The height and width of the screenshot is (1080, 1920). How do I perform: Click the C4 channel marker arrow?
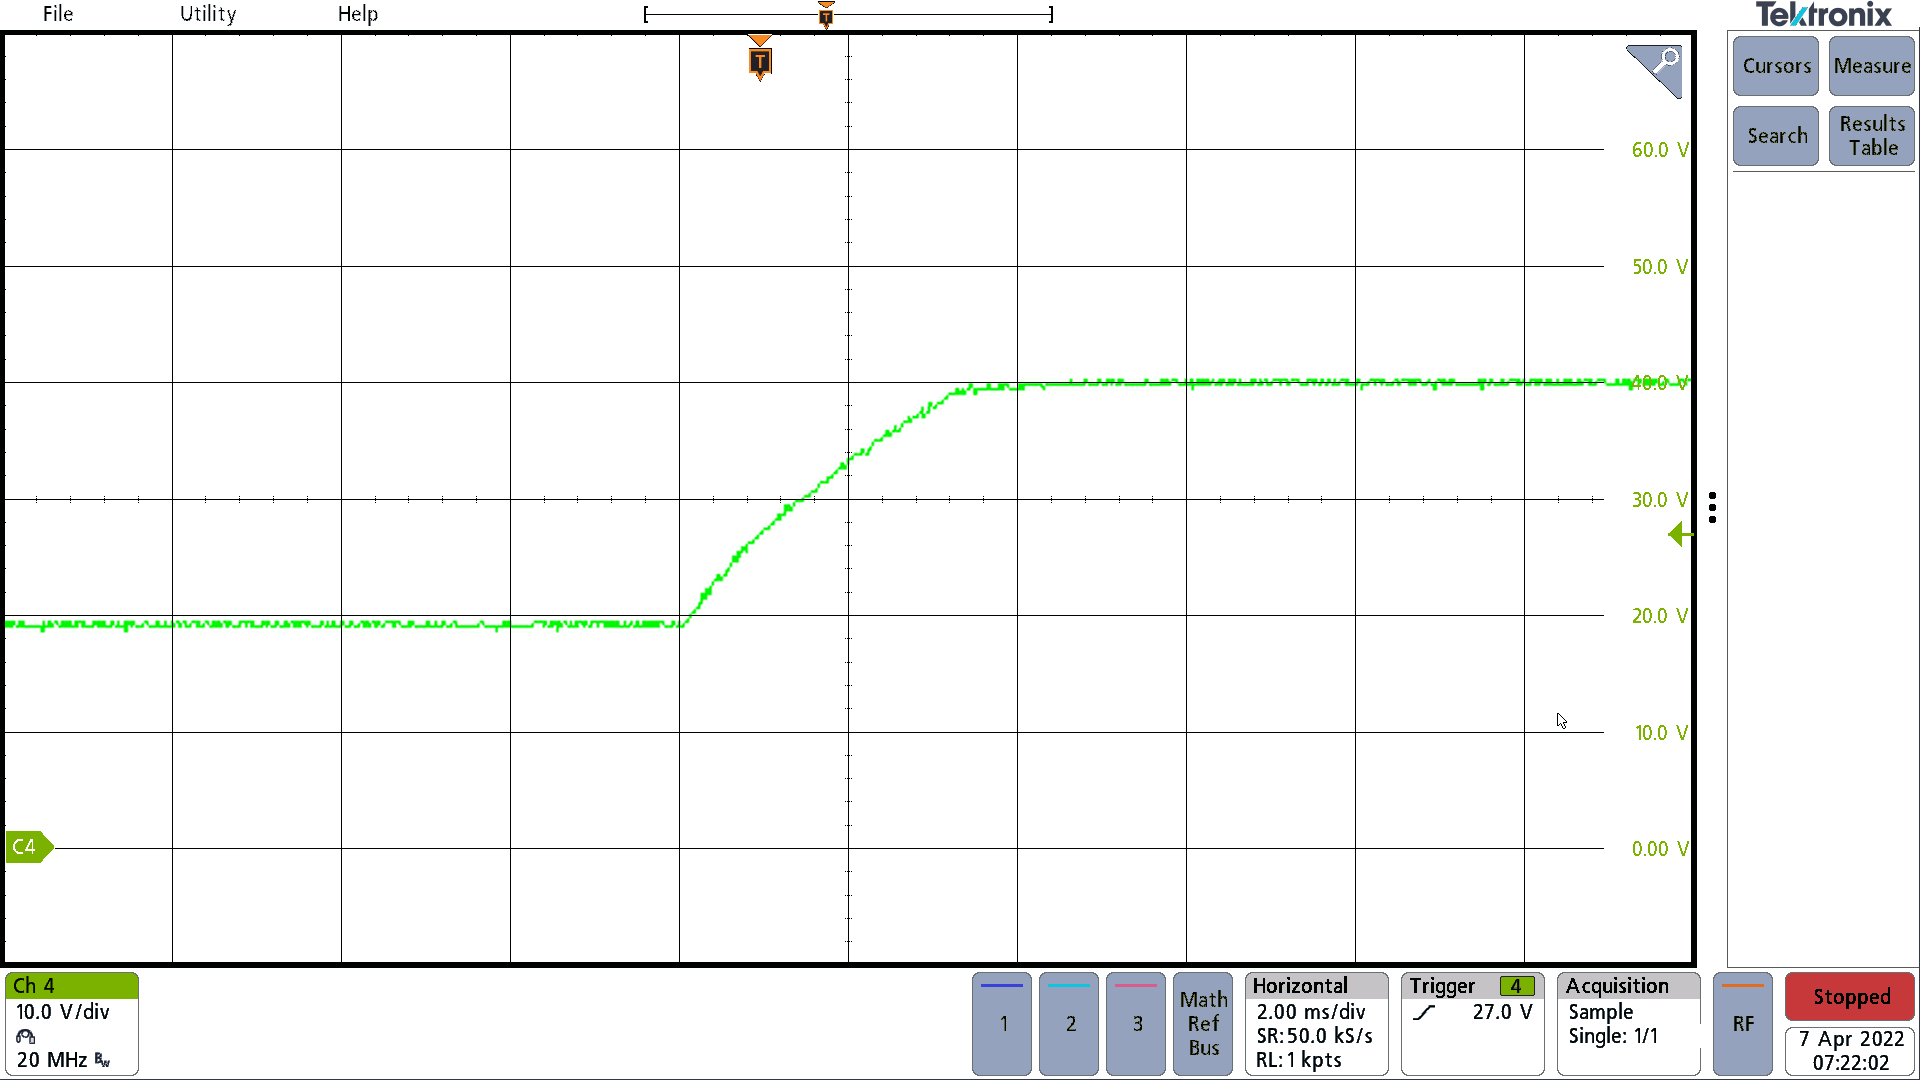(27, 847)
